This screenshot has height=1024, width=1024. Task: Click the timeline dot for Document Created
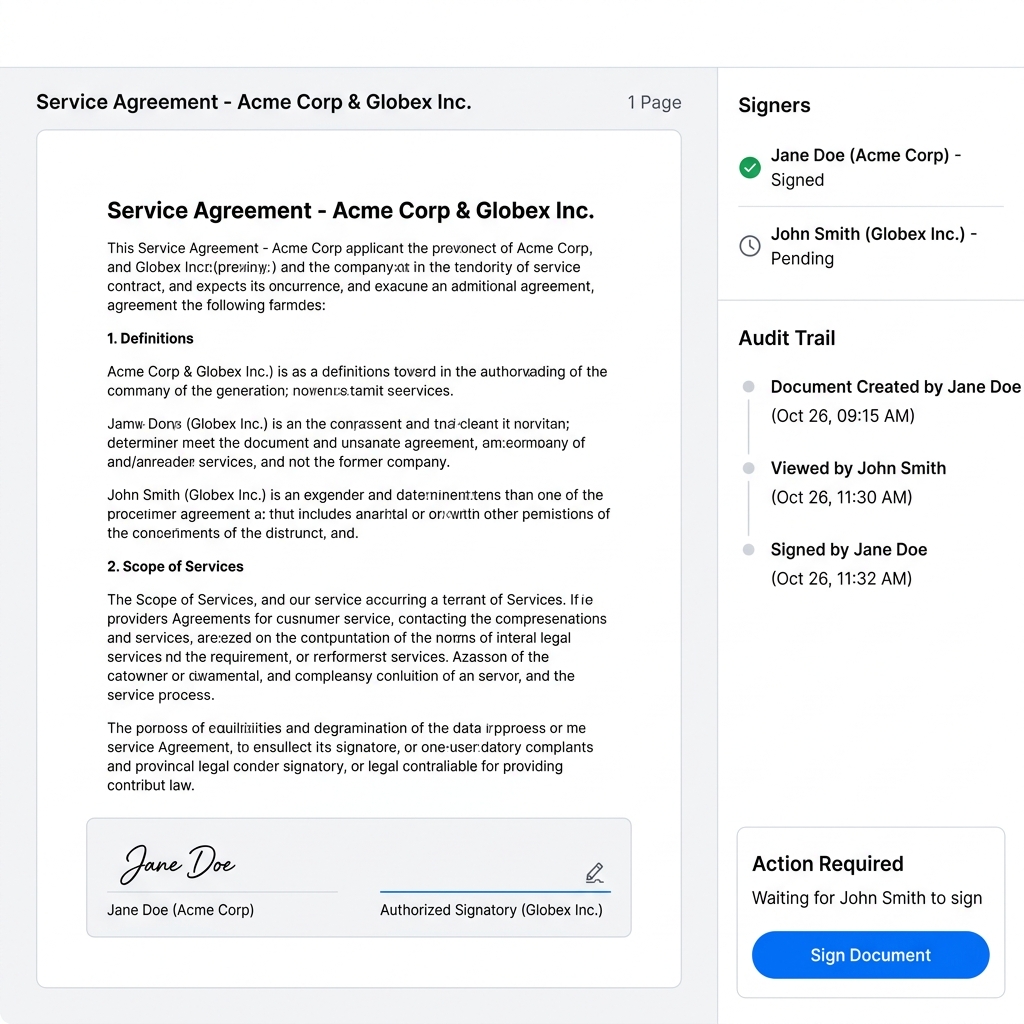(x=748, y=387)
